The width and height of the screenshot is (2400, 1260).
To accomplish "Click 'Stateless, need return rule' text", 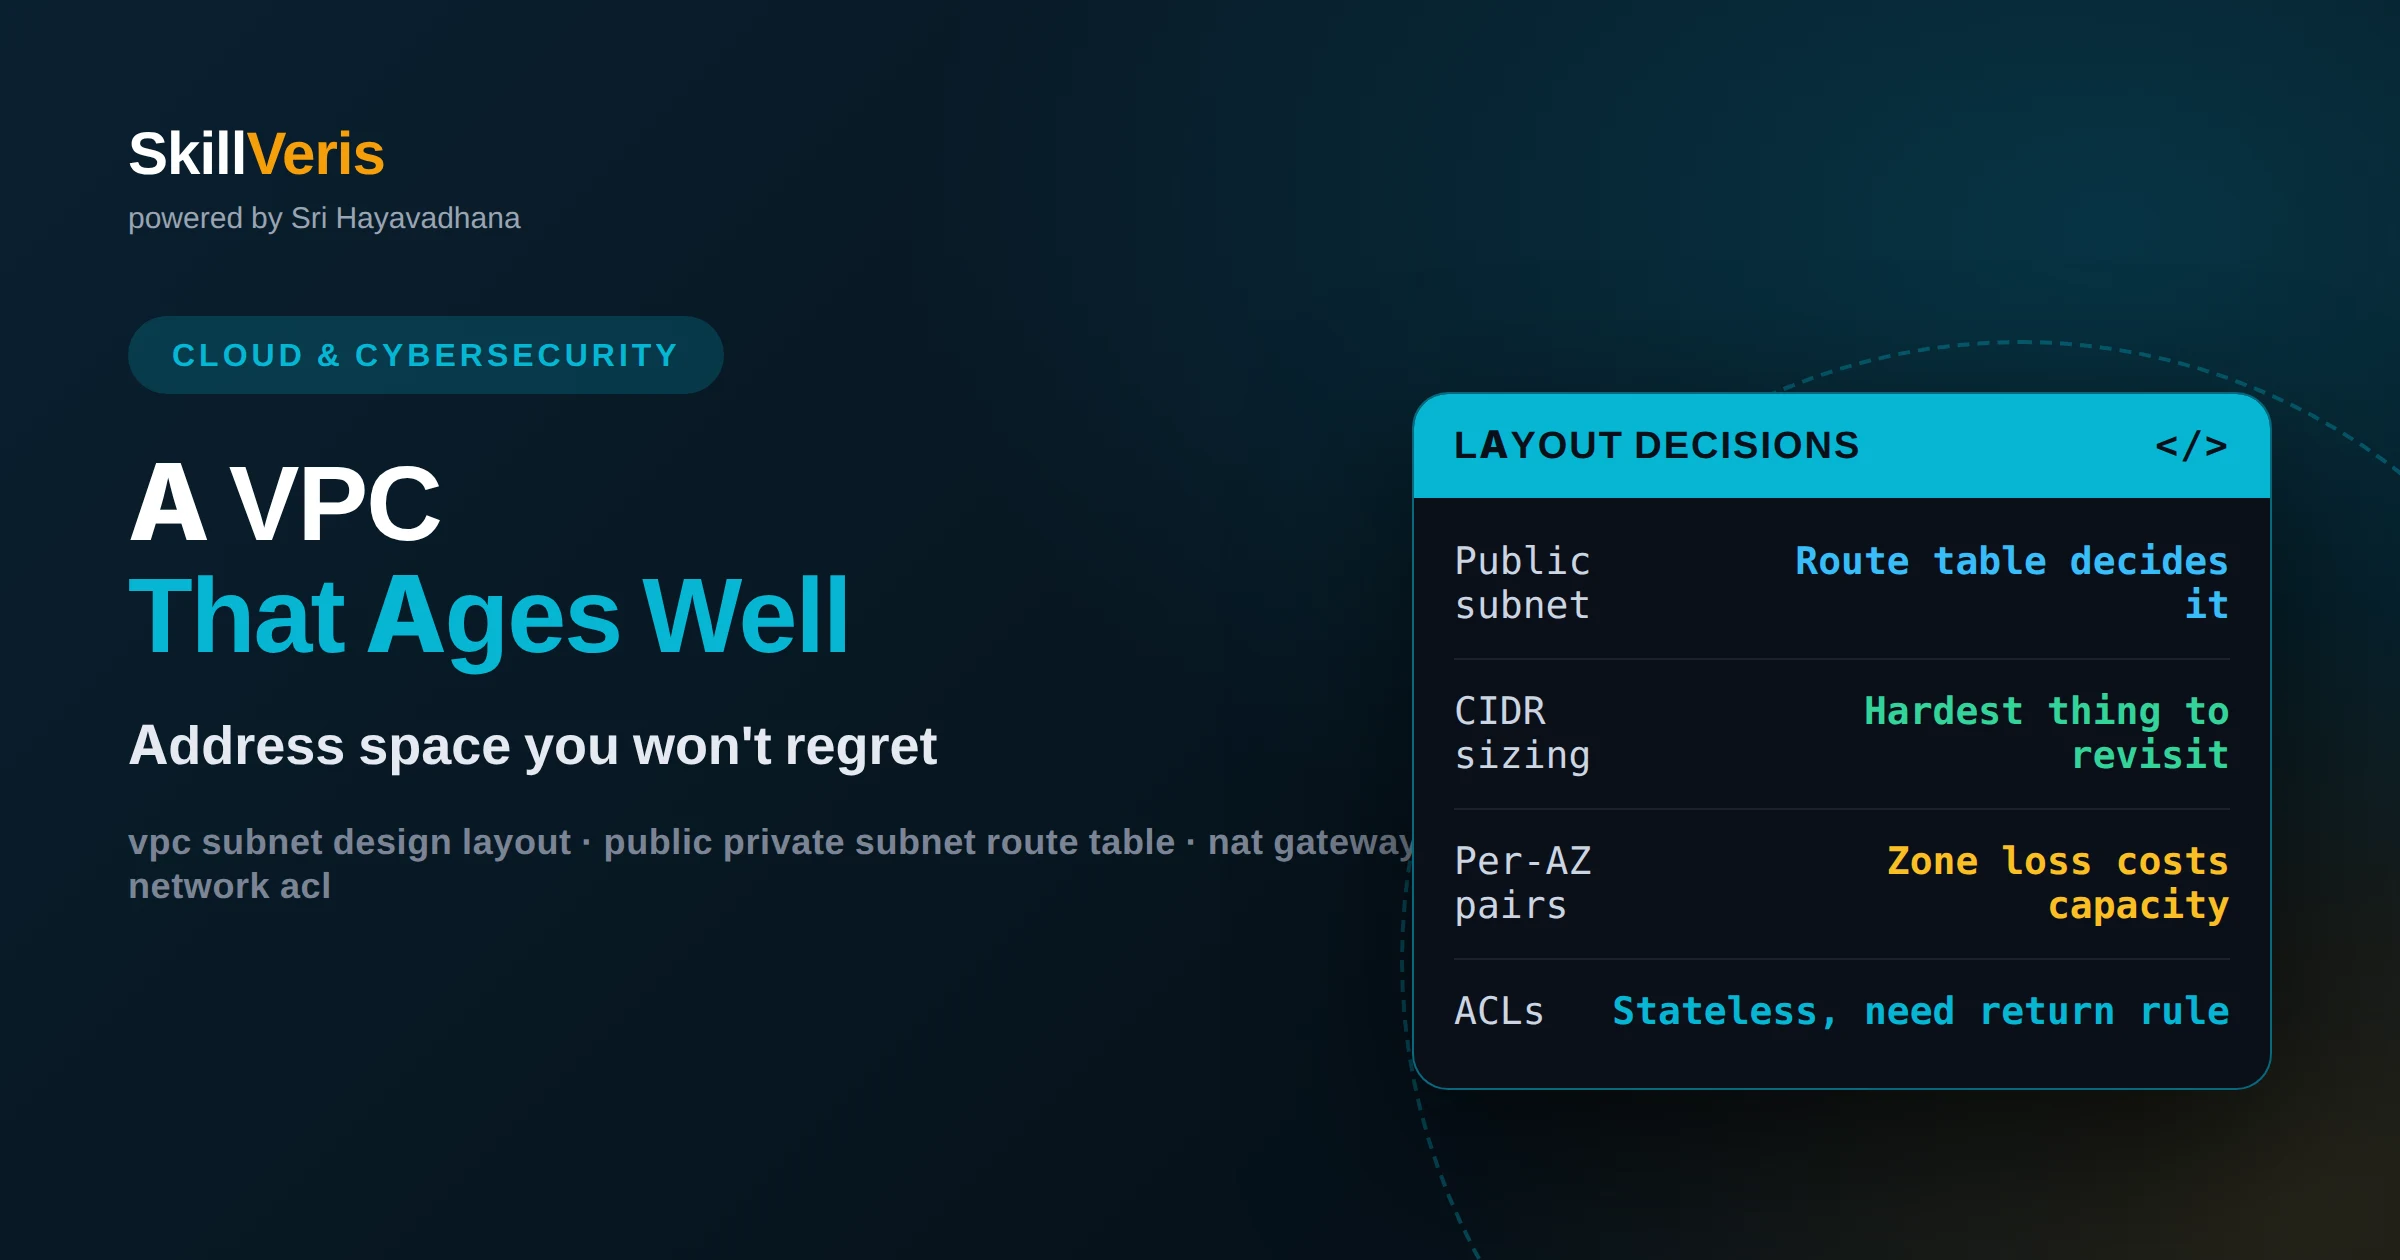I will click(1920, 1011).
